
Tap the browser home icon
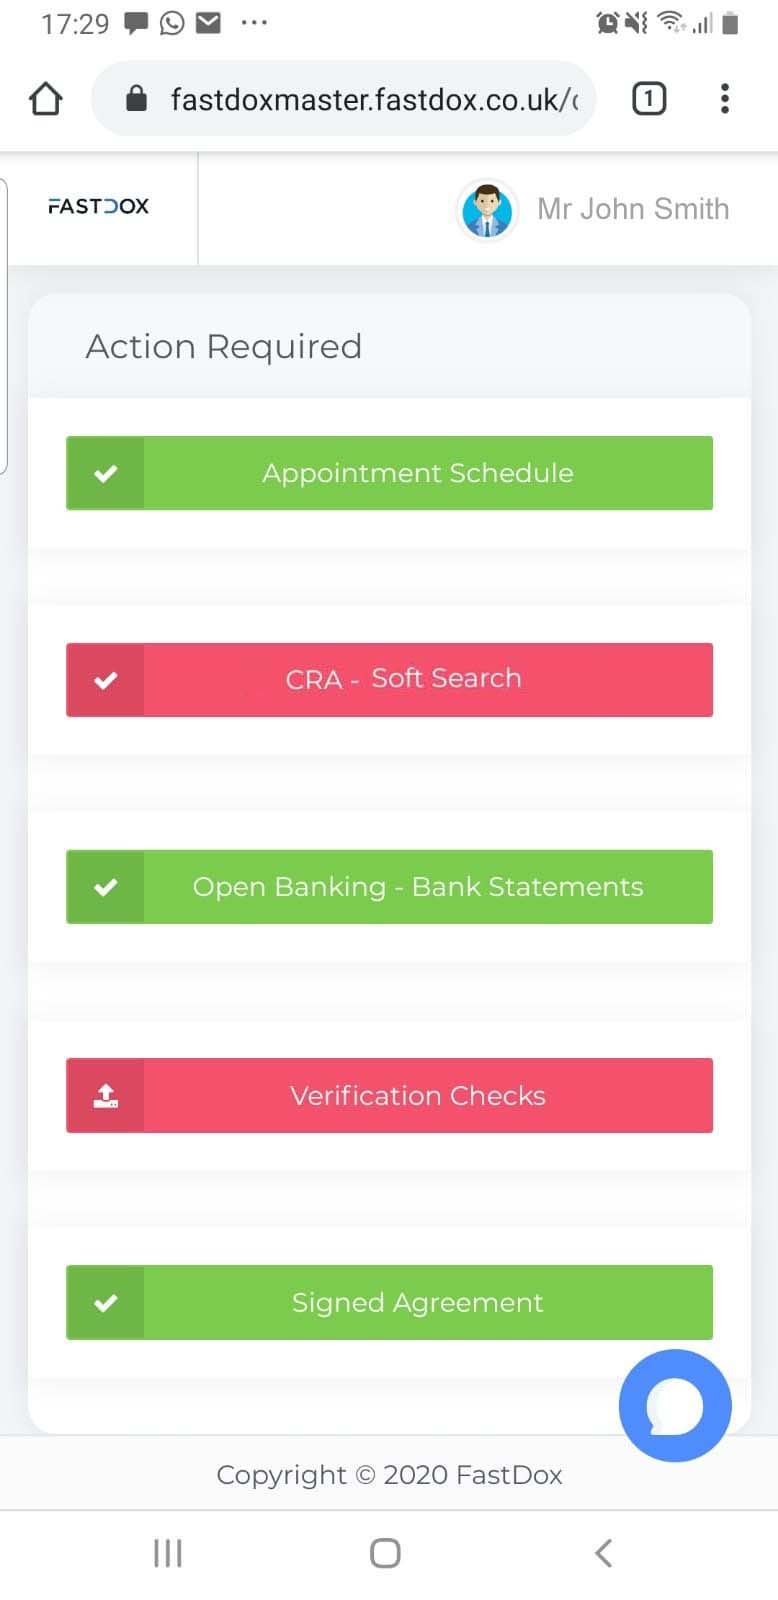click(x=46, y=99)
